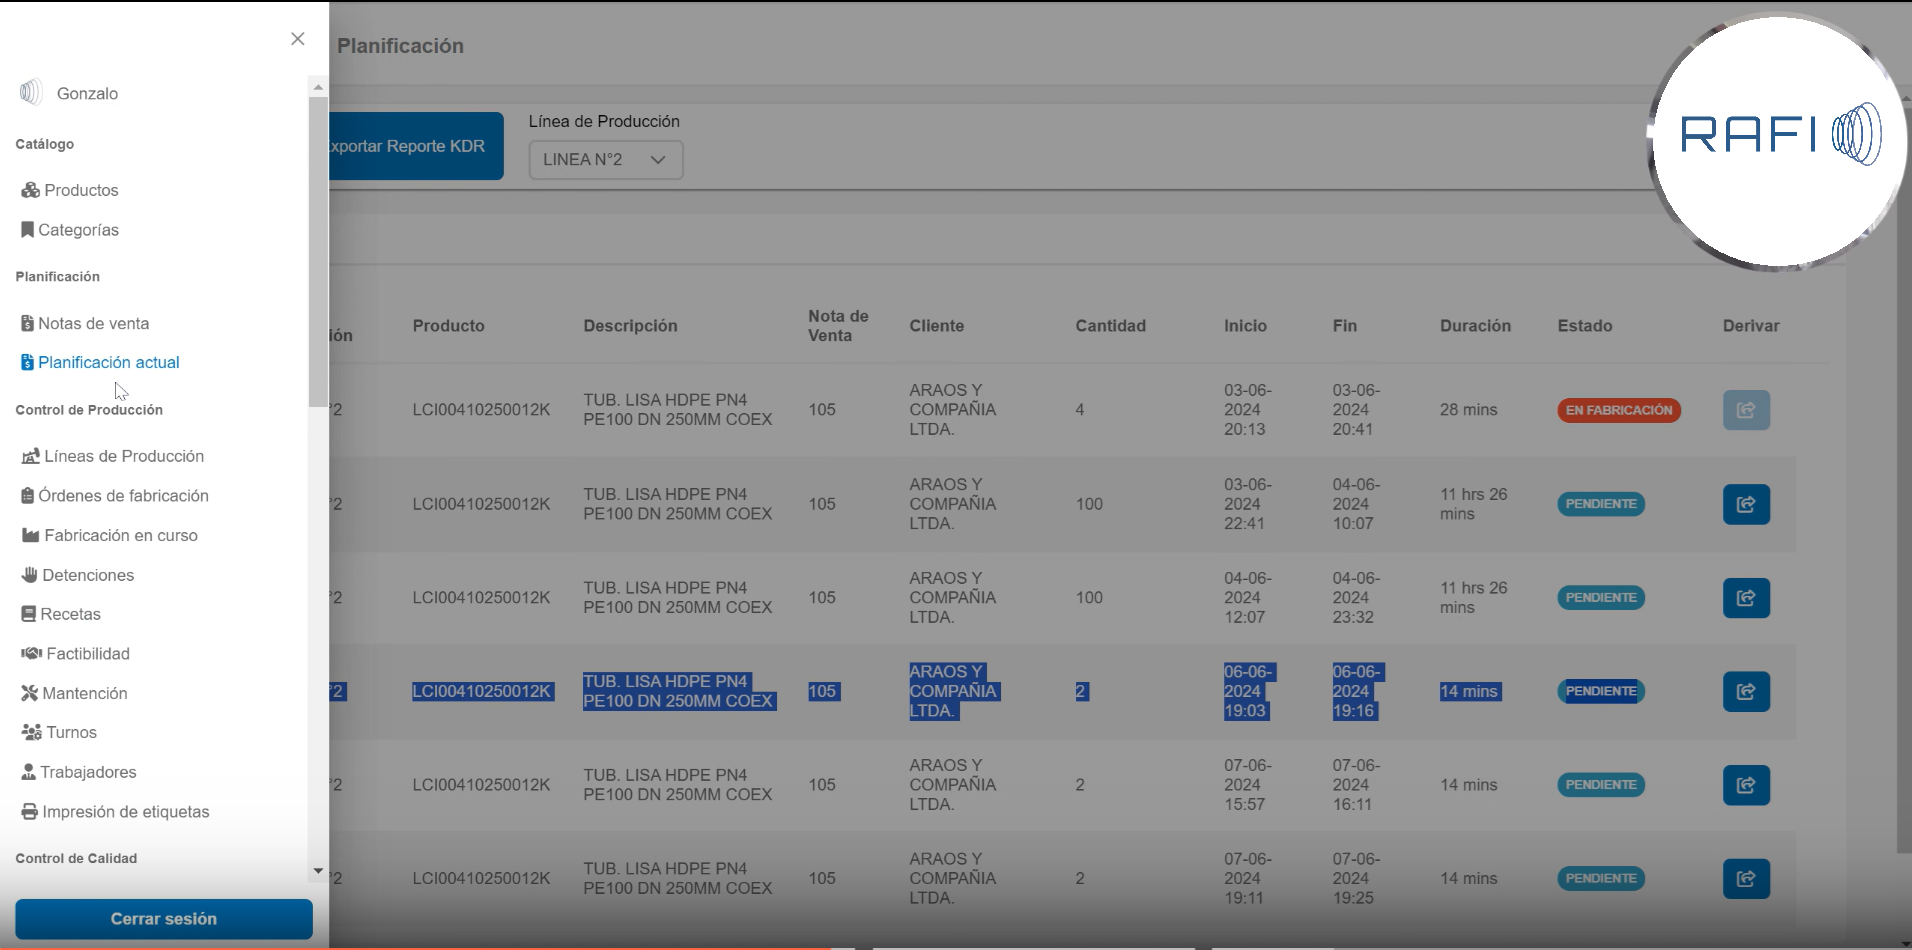Click the Cerrar sesión button
Screen dimensions: 1912x950
tap(164, 919)
